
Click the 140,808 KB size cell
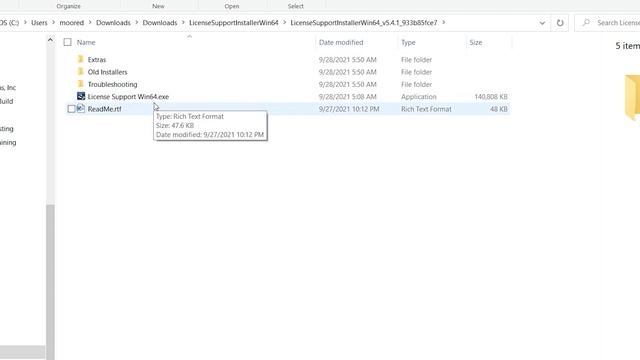(491, 97)
